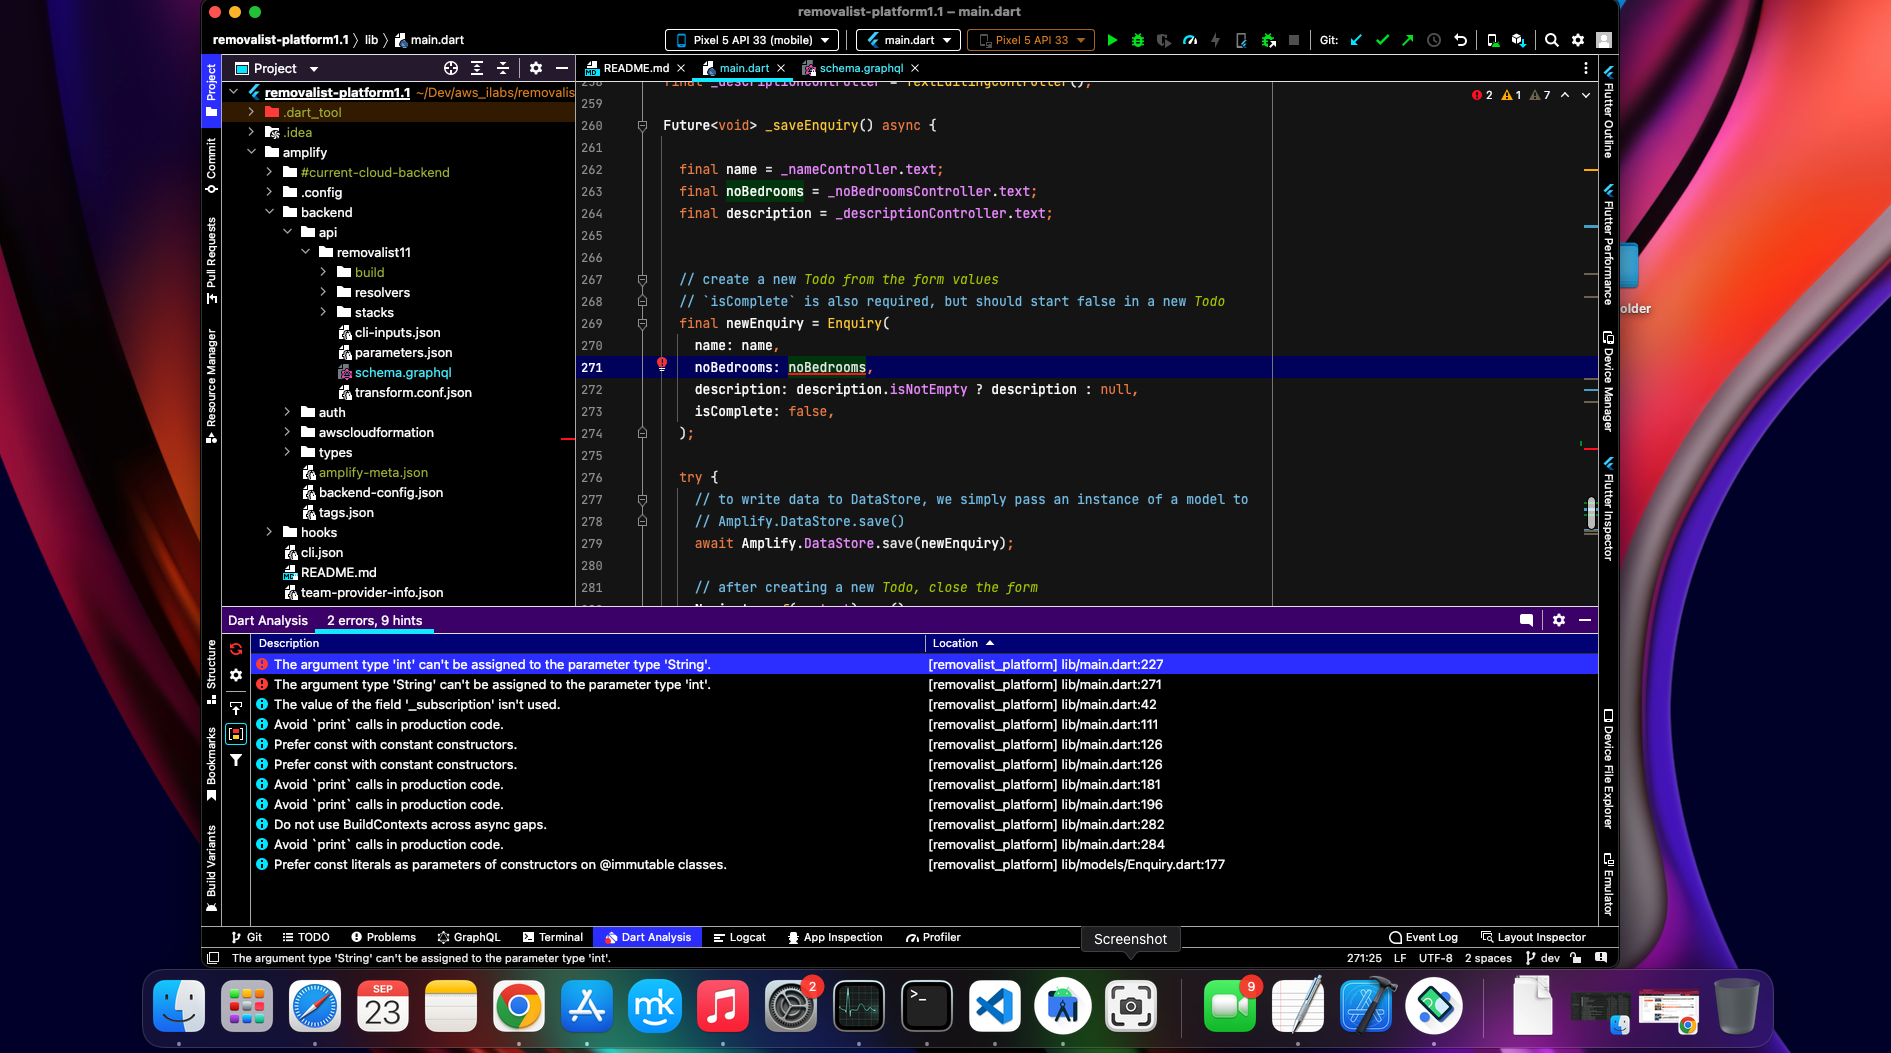1891x1053 pixels.
Task: Collapse the amplify folder
Action: [x=251, y=152]
